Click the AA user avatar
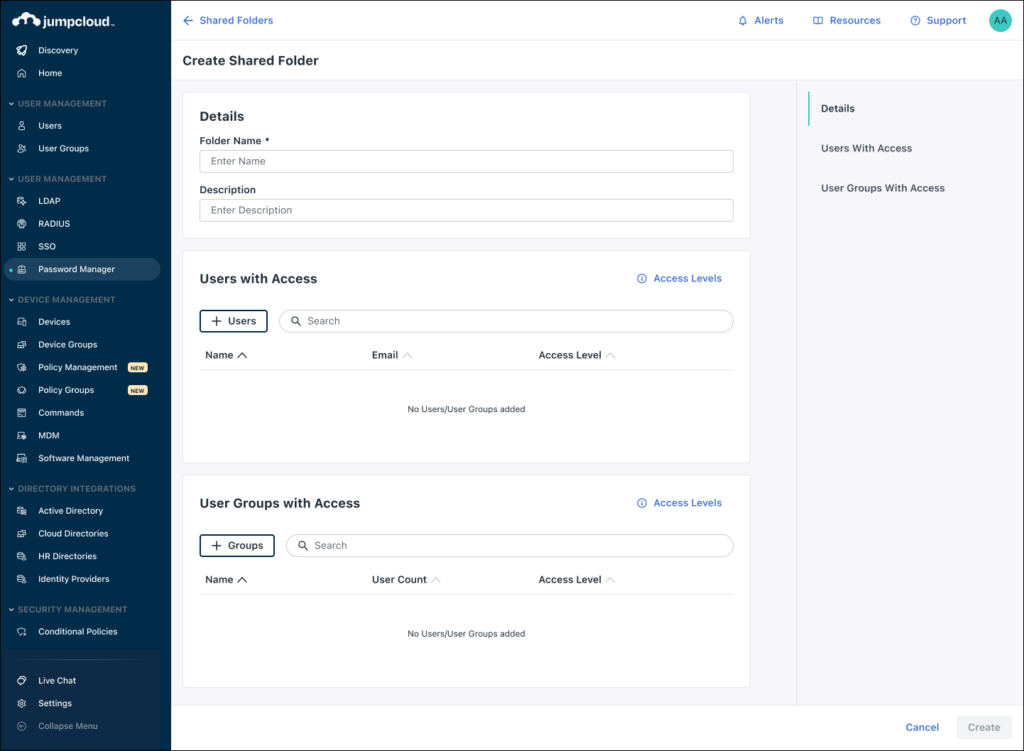 [x=999, y=20]
